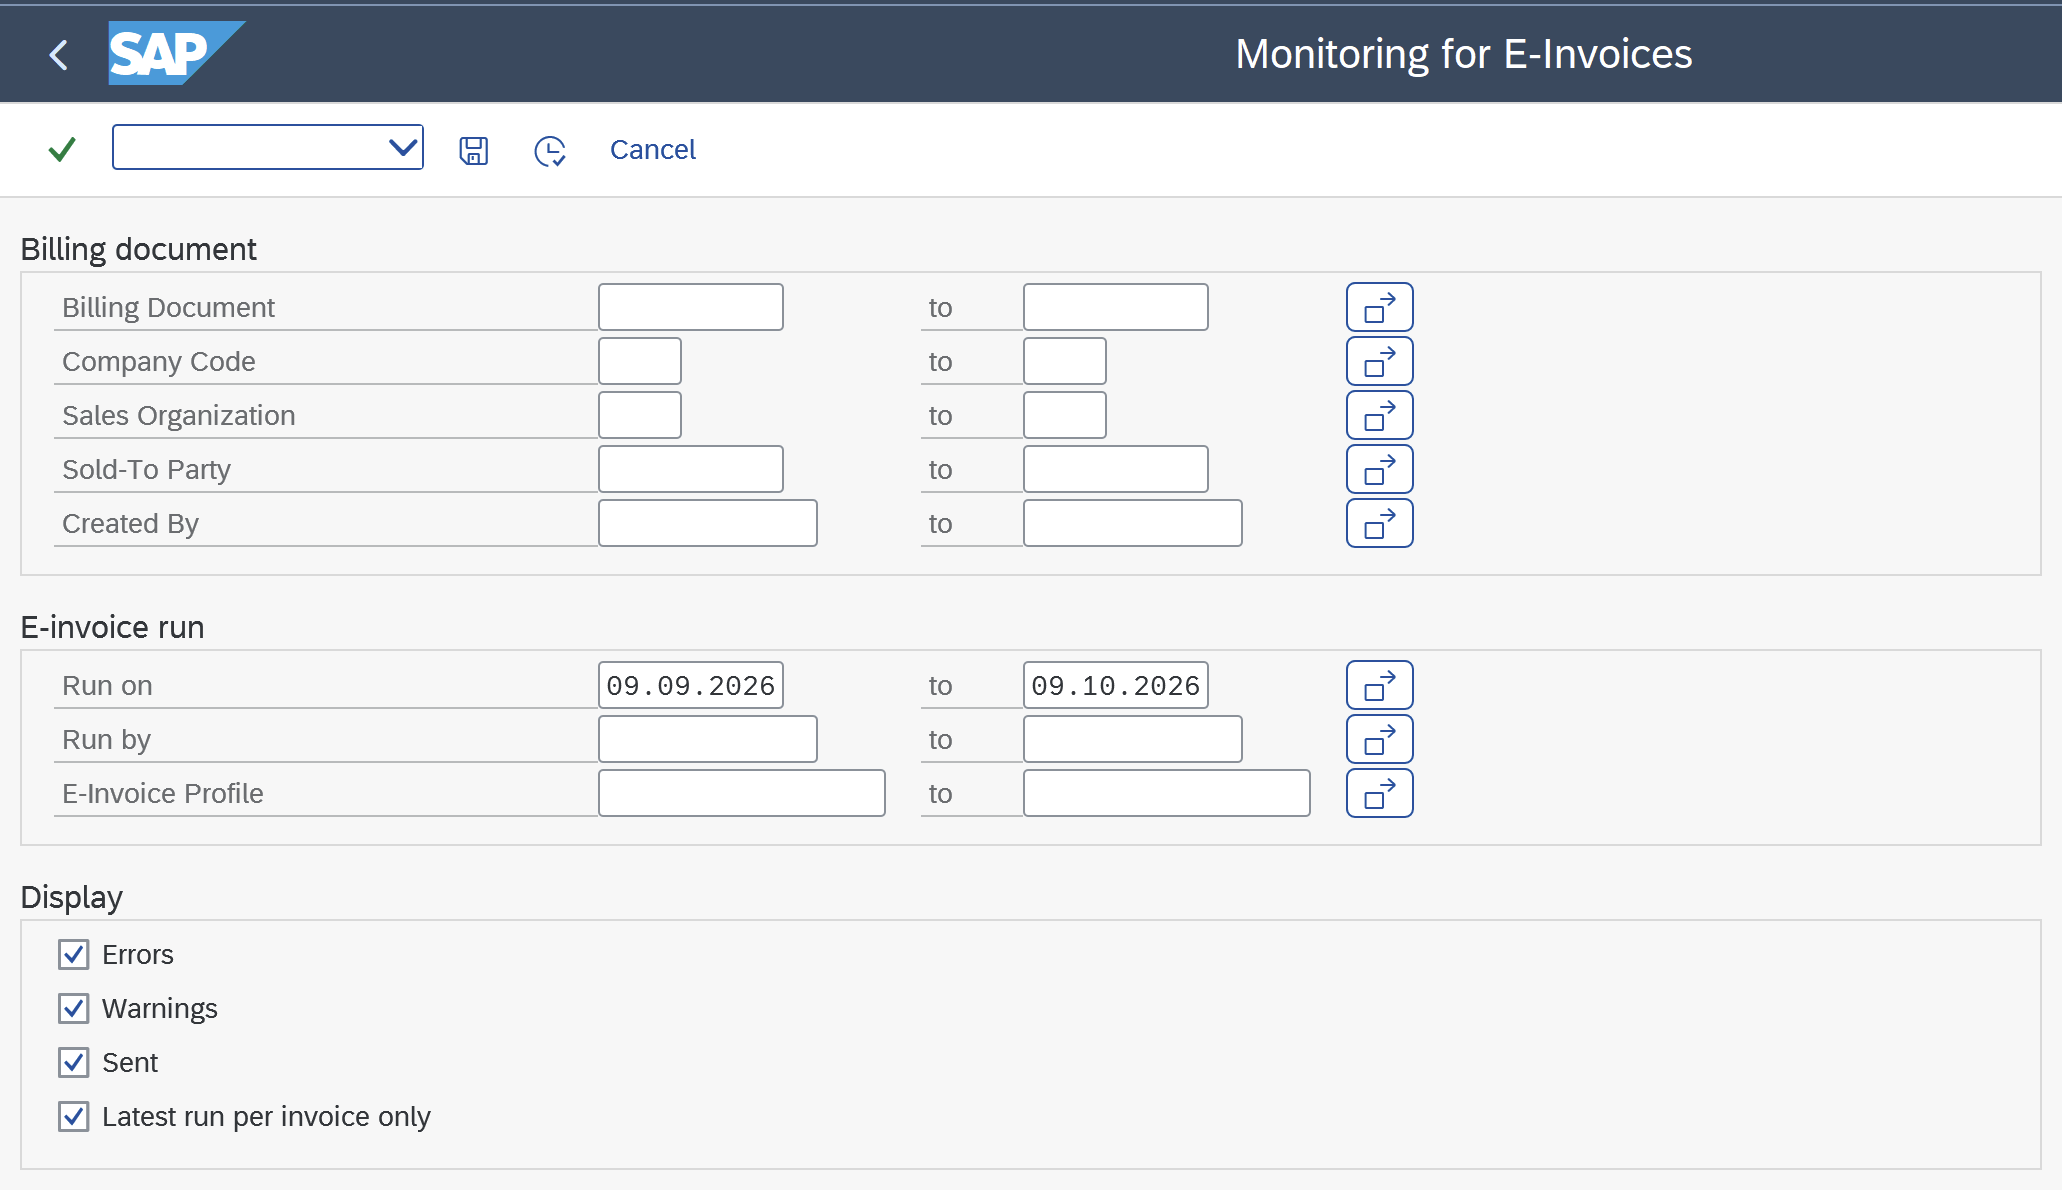Viewport: 2062px width, 1190px height.
Task: Click the Created By to field
Action: (1133, 523)
